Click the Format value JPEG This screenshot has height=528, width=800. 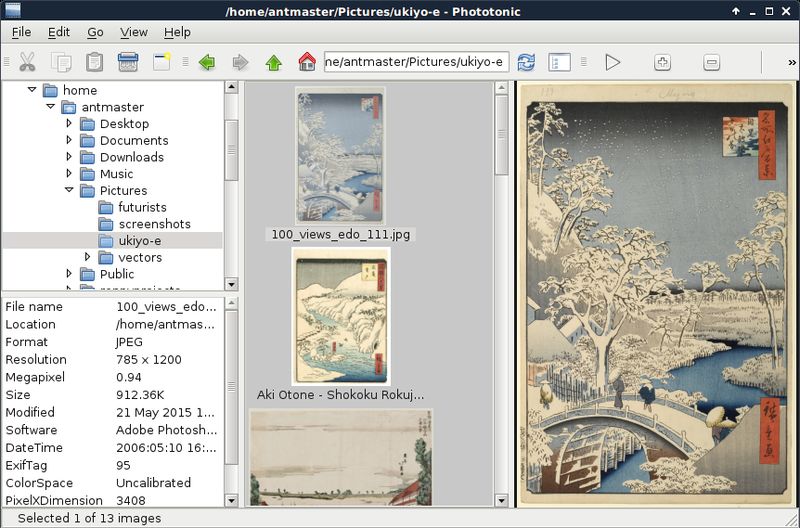(129, 342)
